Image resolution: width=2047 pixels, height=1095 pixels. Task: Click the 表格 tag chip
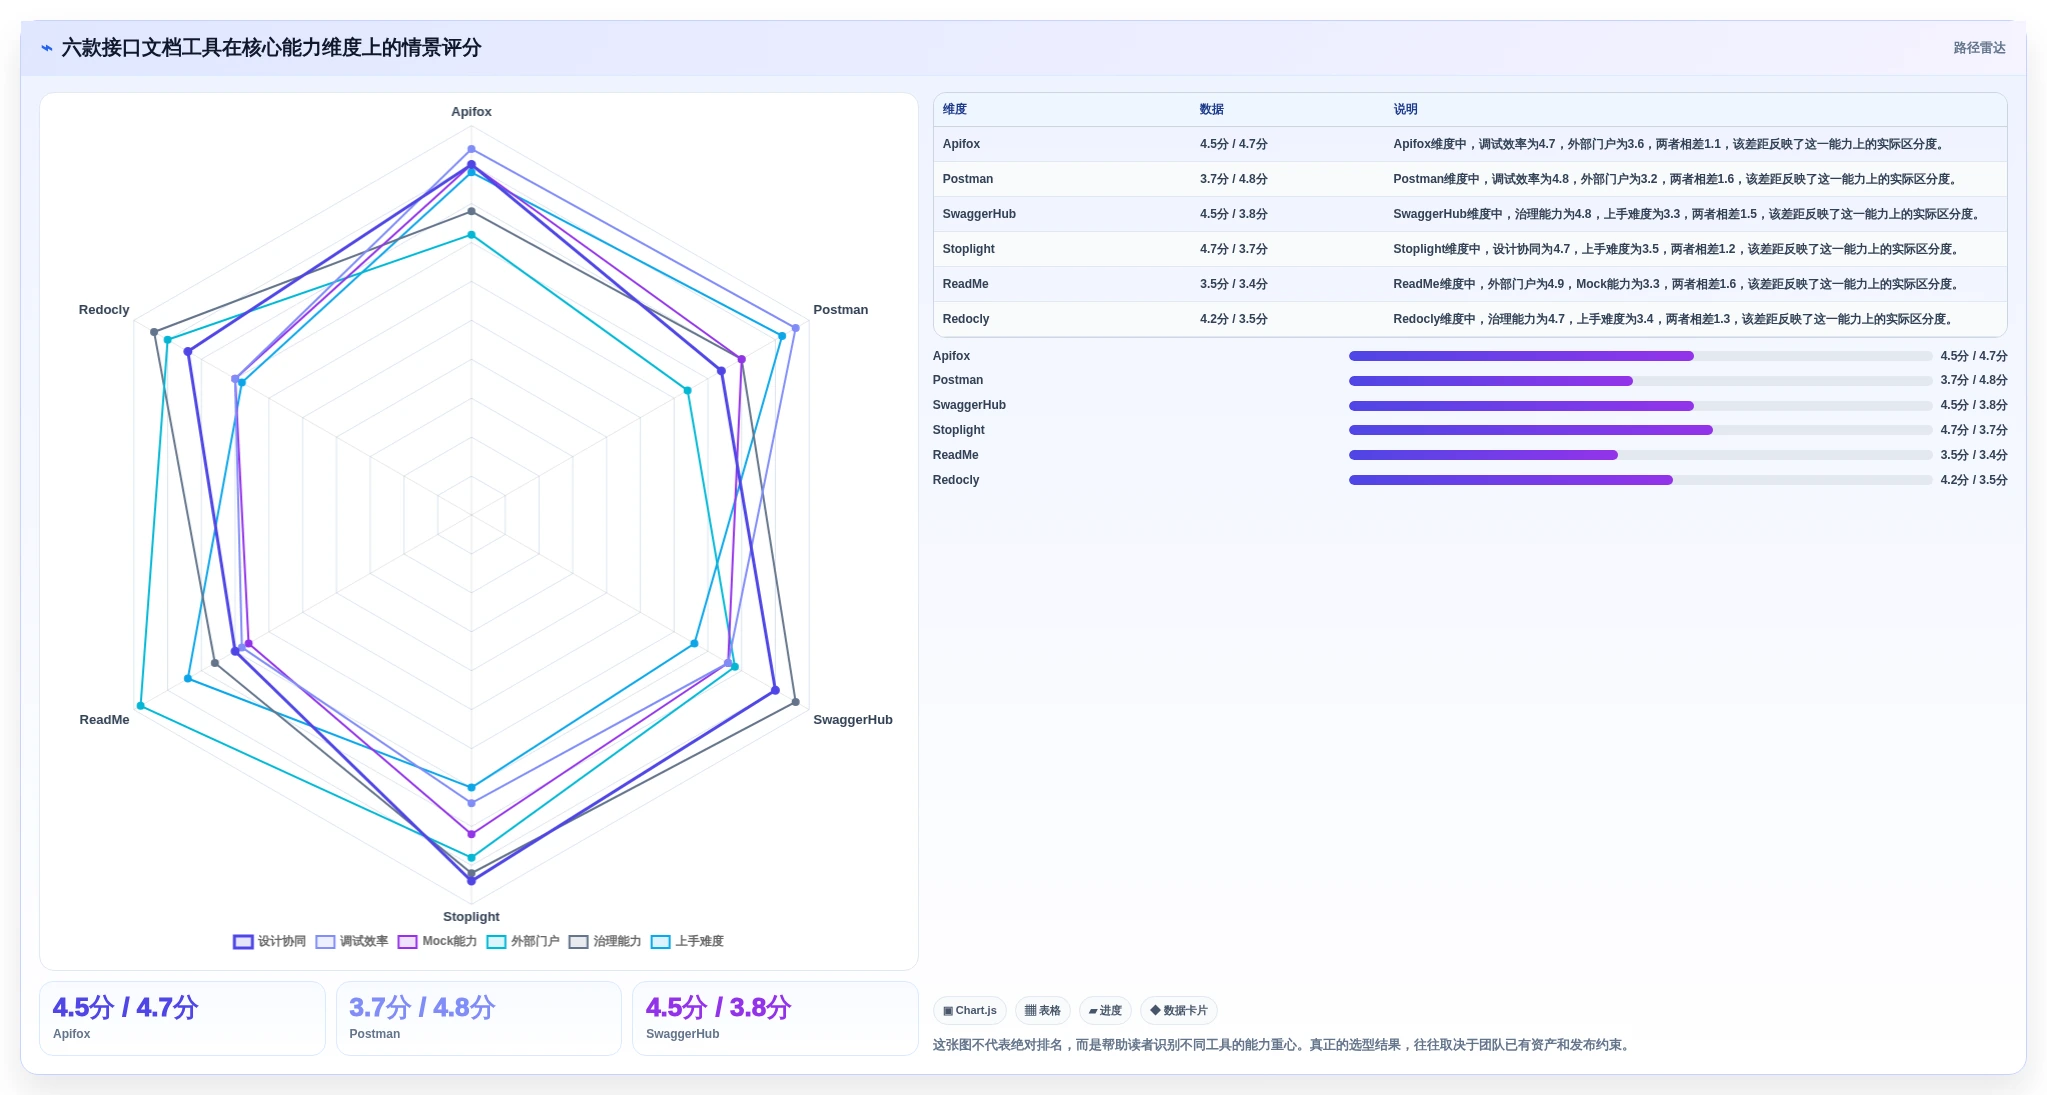[1043, 1010]
